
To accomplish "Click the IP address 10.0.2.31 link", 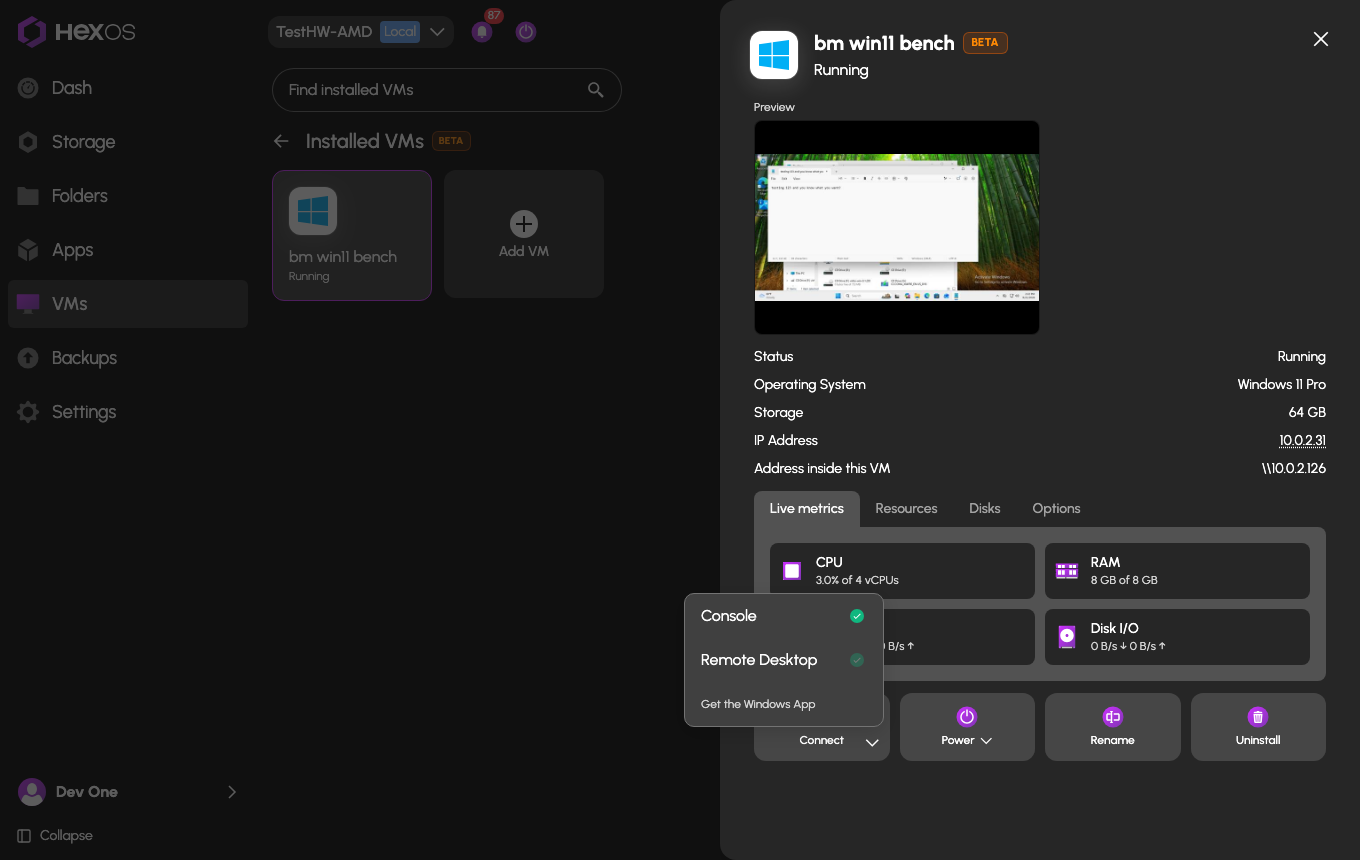I will point(1302,440).
